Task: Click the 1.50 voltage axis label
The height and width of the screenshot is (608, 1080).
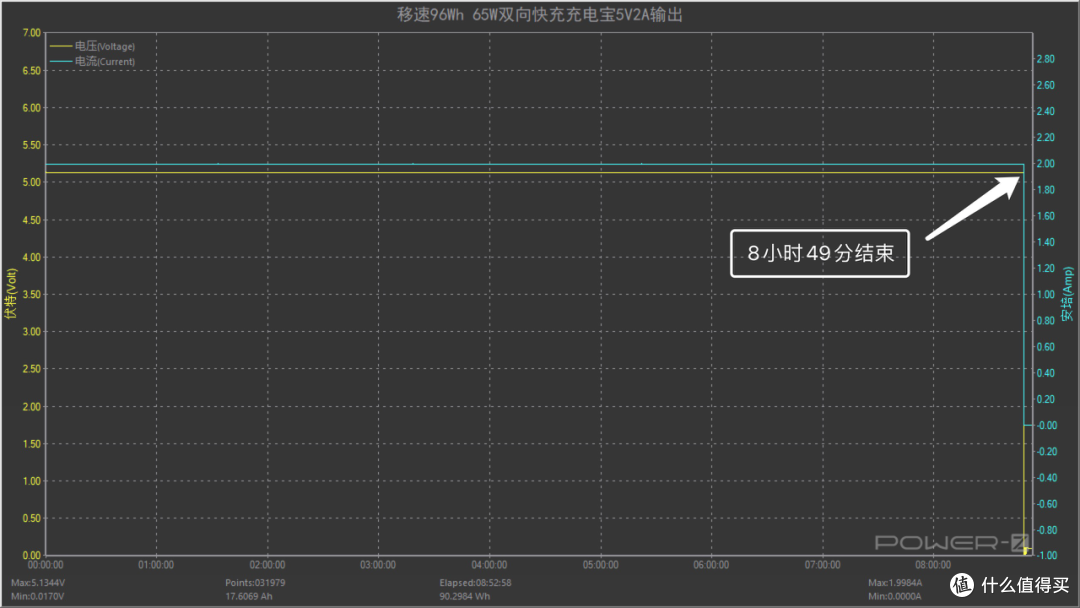Action: (32, 443)
